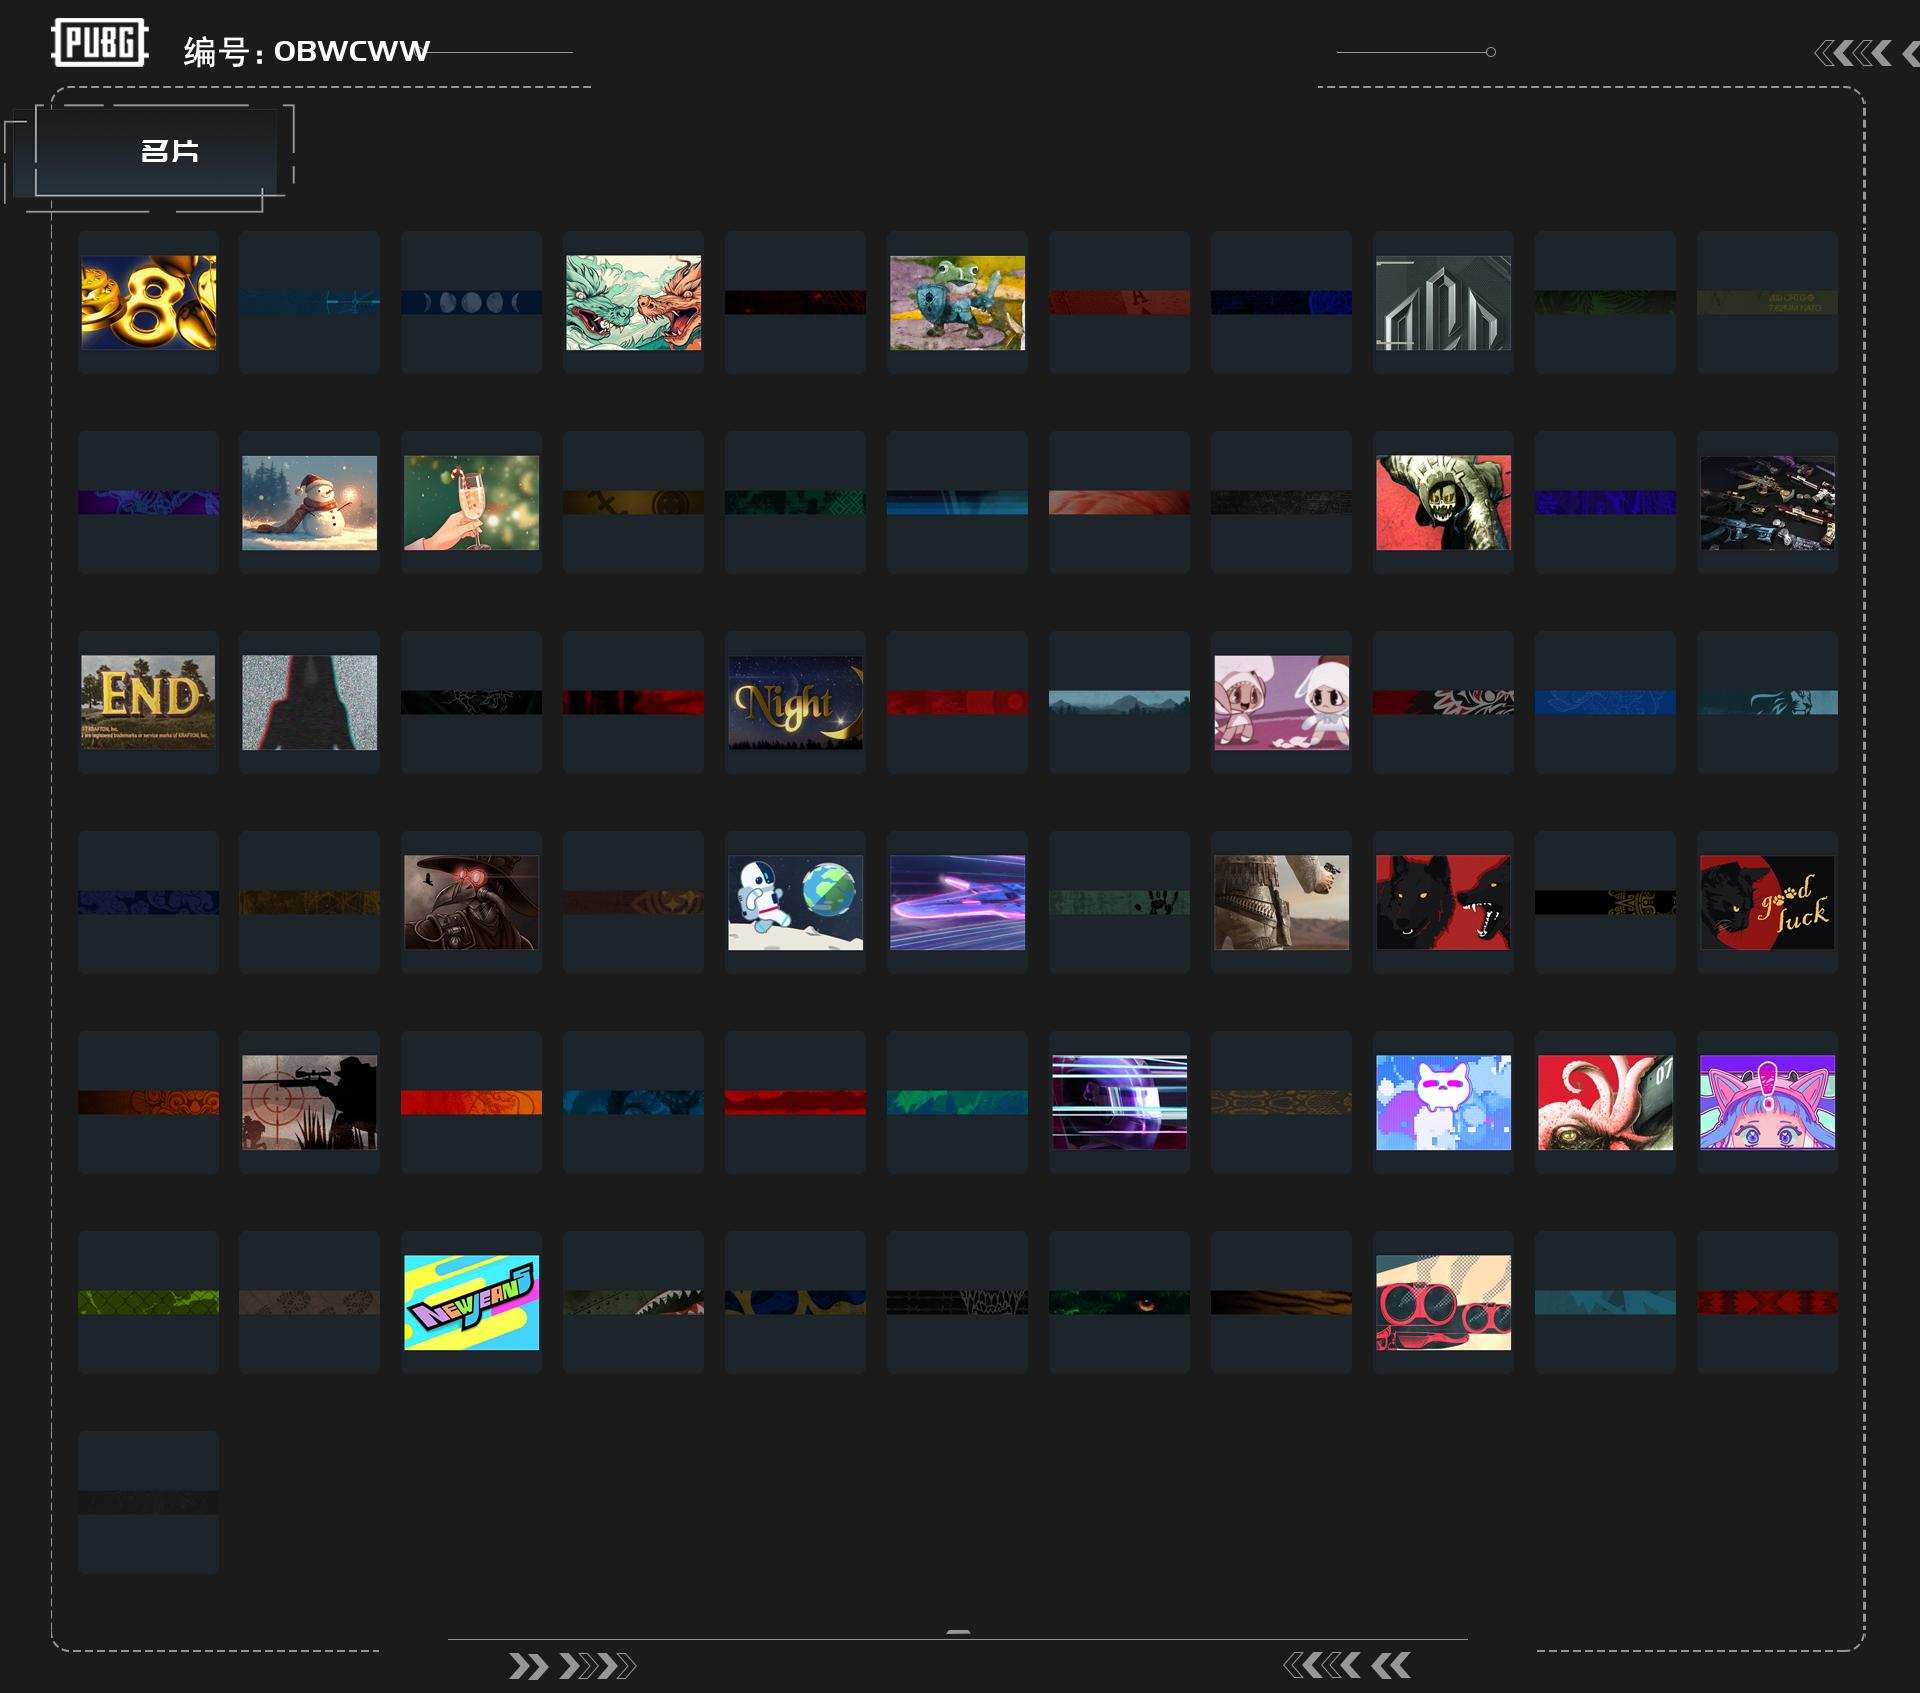Select the snowman nameplate
Screen dimensions: 1920x1693
309,503
